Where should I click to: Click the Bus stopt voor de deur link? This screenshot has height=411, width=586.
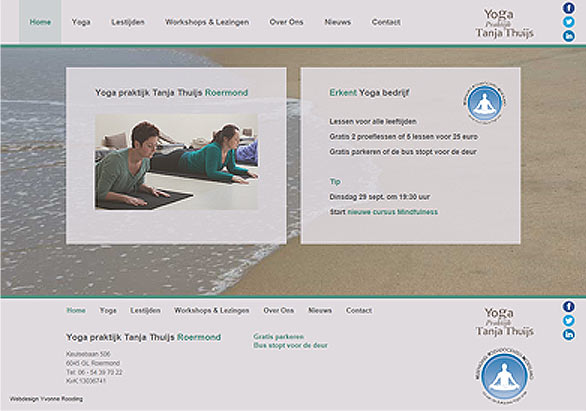coord(290,346)
